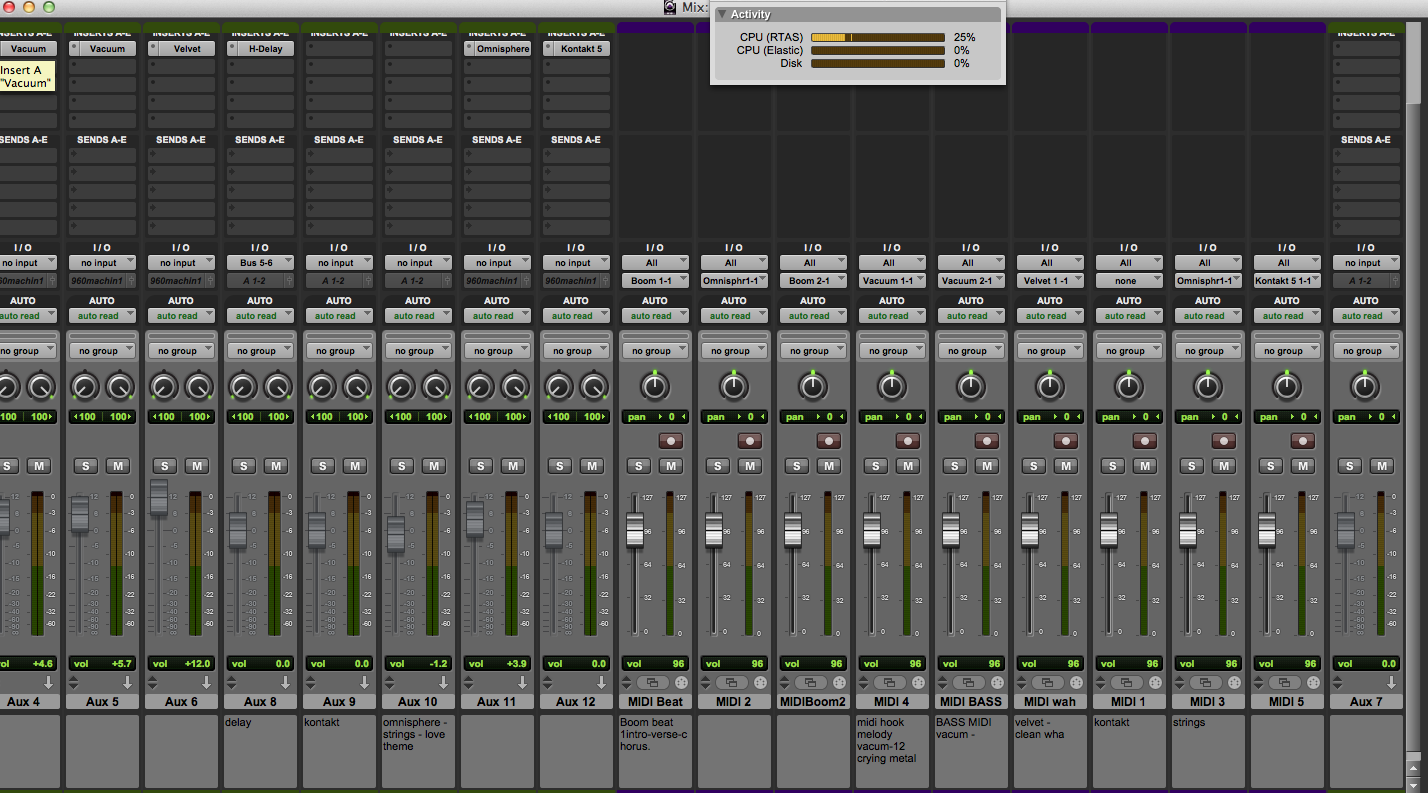Solo the Aux 10 track
The height and width of the screenshot is (793, 1428).
(x=401, y=466)
